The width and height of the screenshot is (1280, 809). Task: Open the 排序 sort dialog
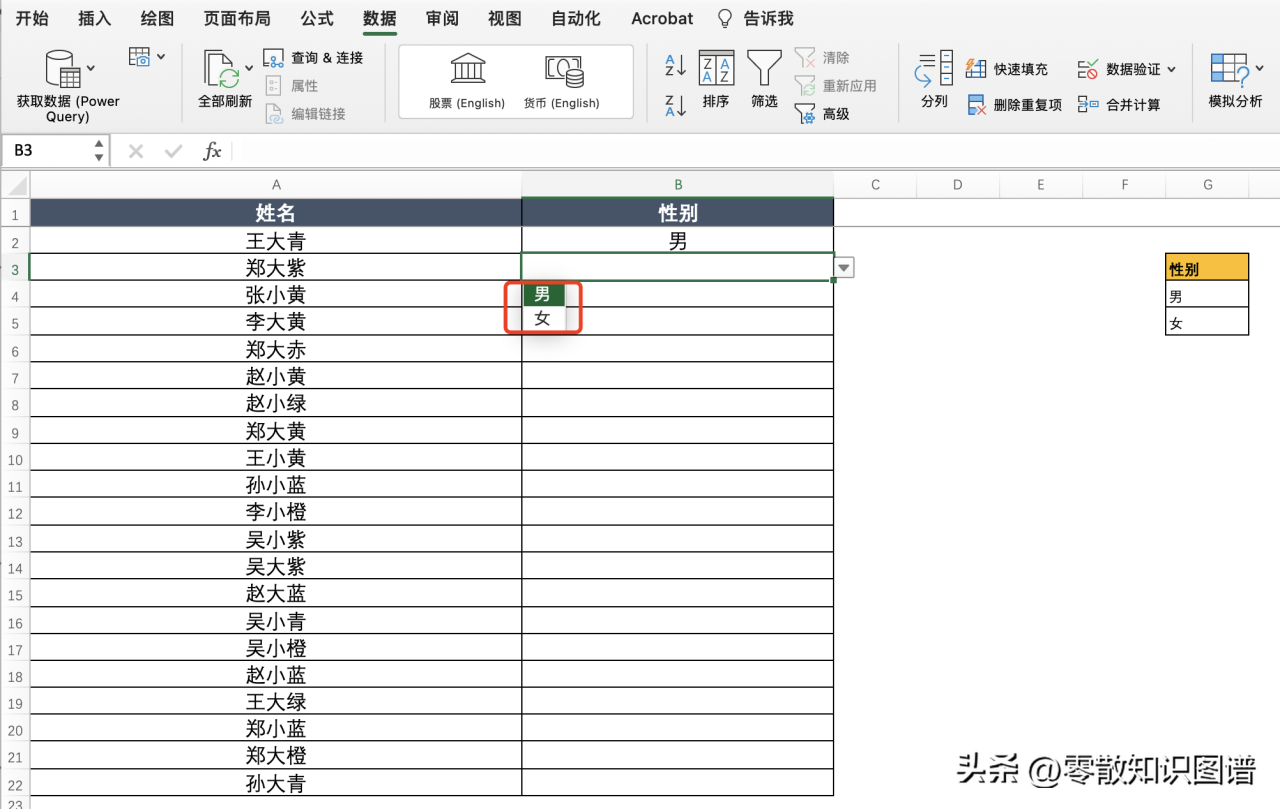[716, 79]
